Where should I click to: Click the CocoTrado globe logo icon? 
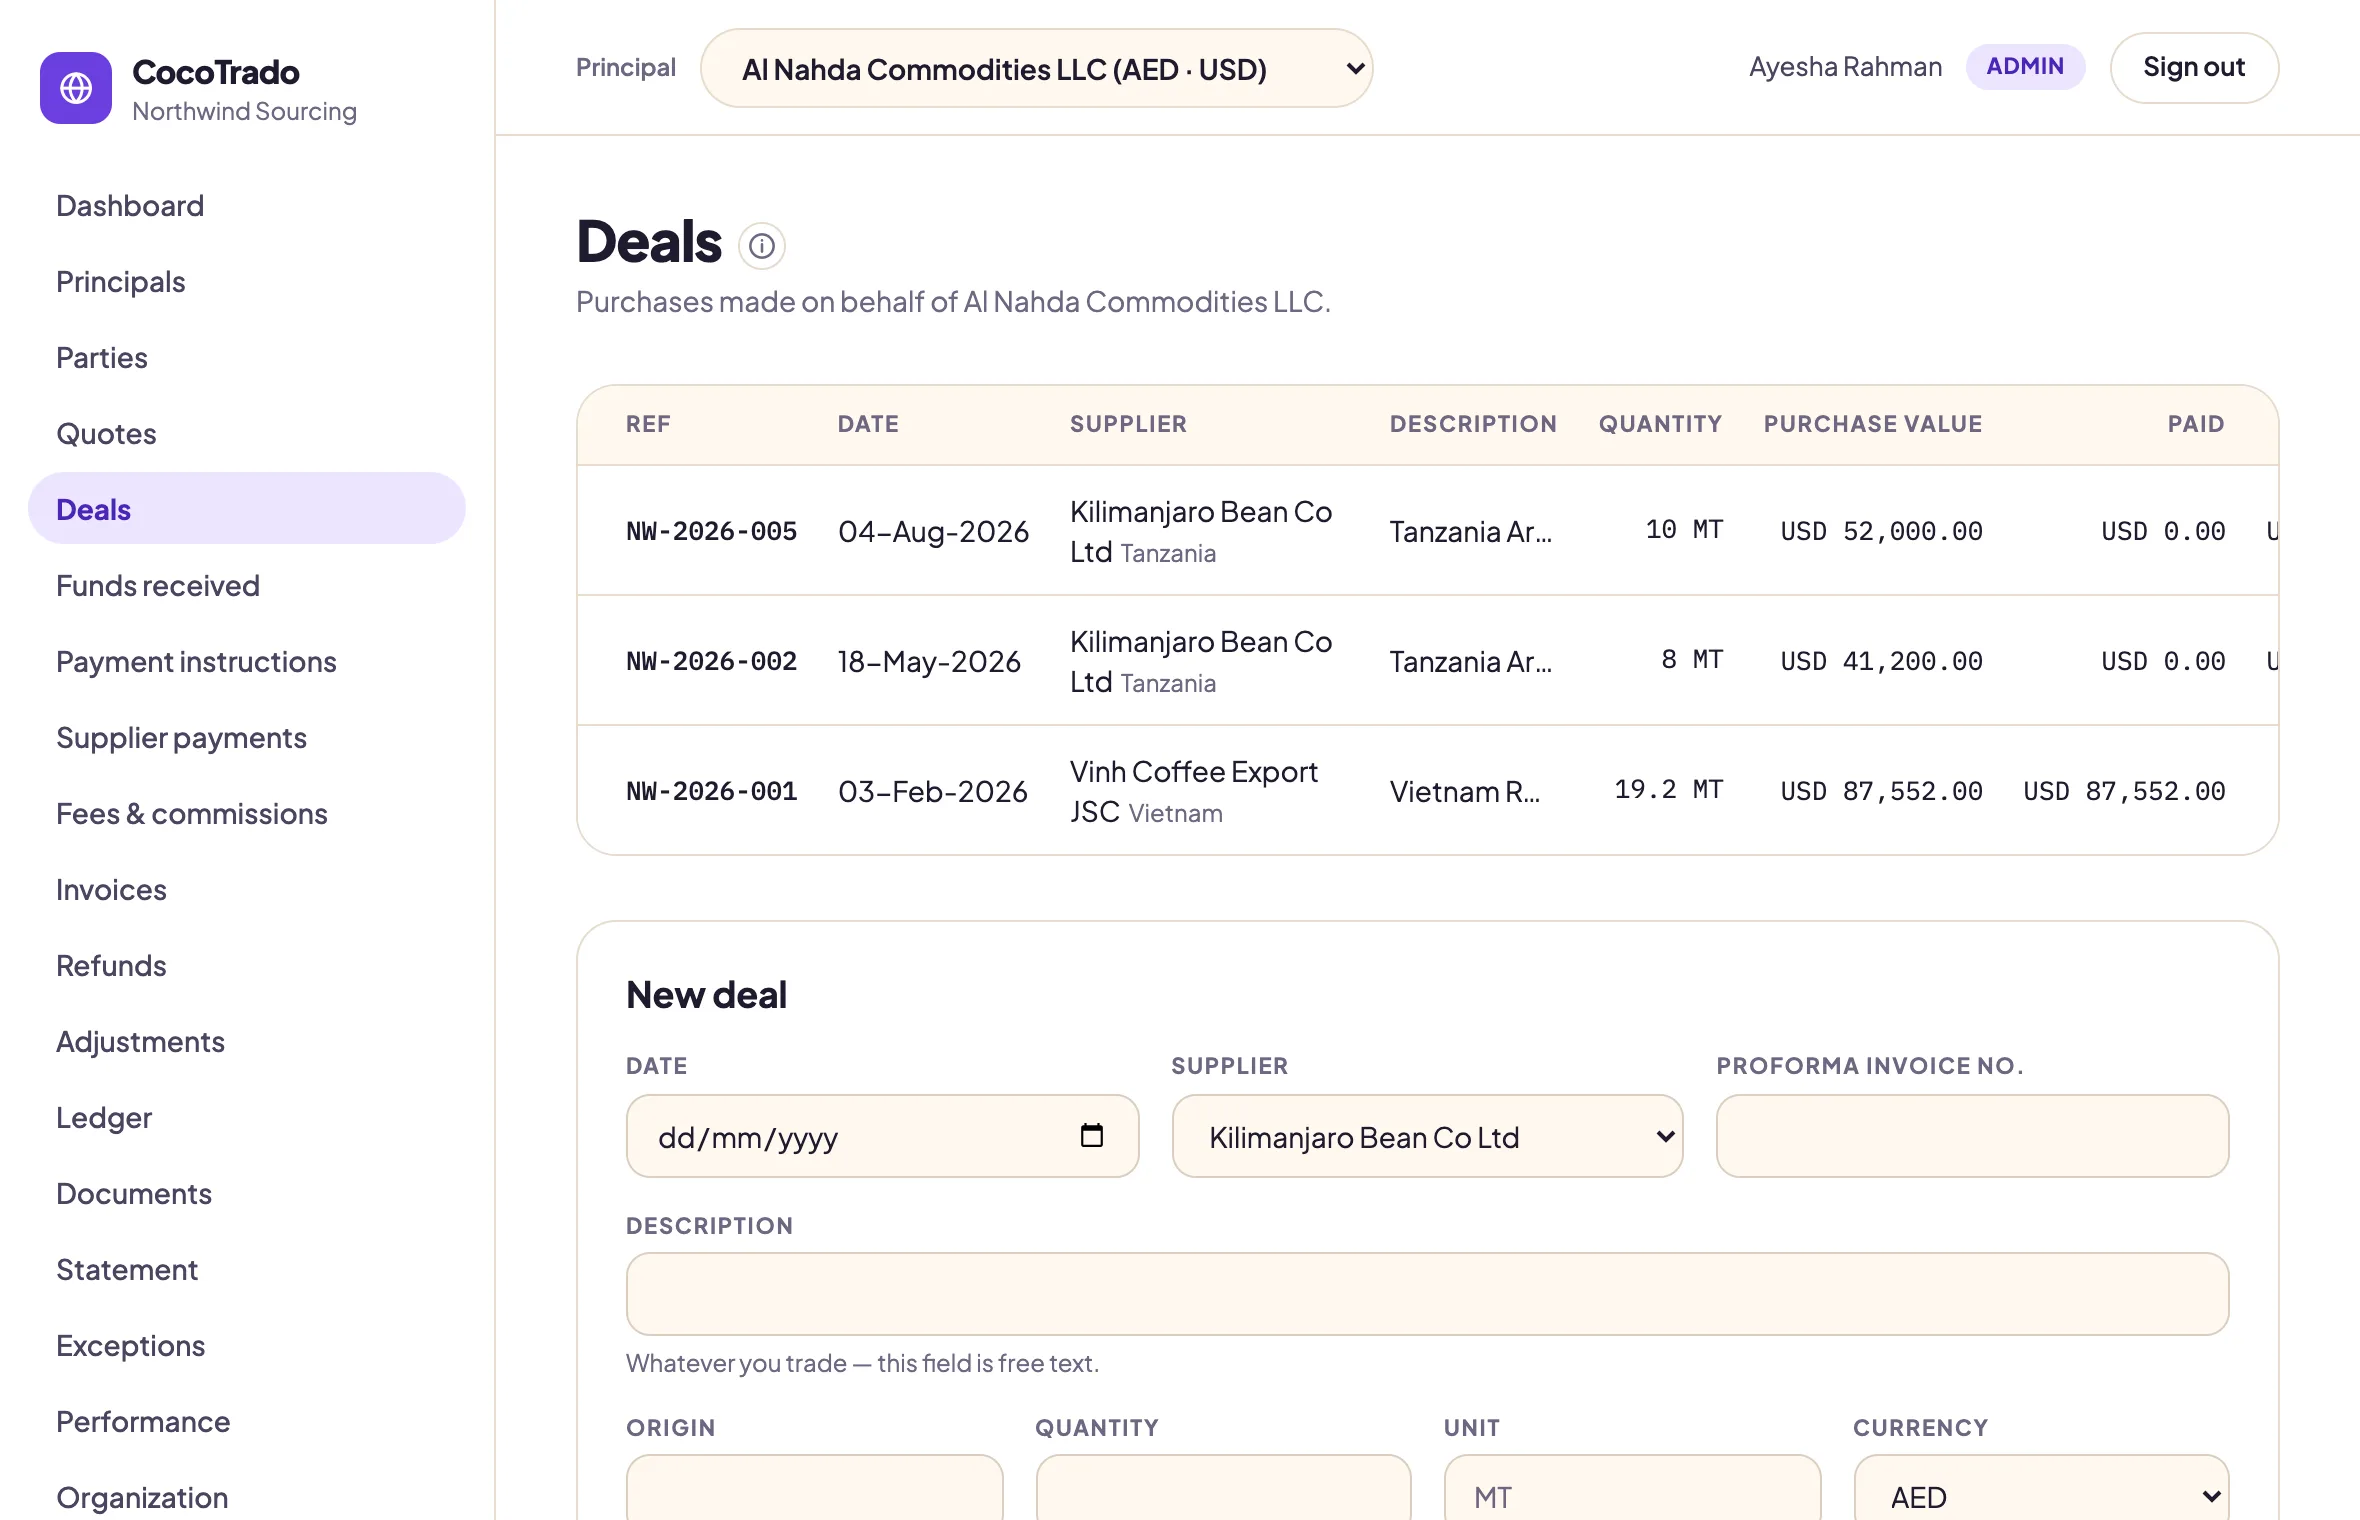[76, 88]
